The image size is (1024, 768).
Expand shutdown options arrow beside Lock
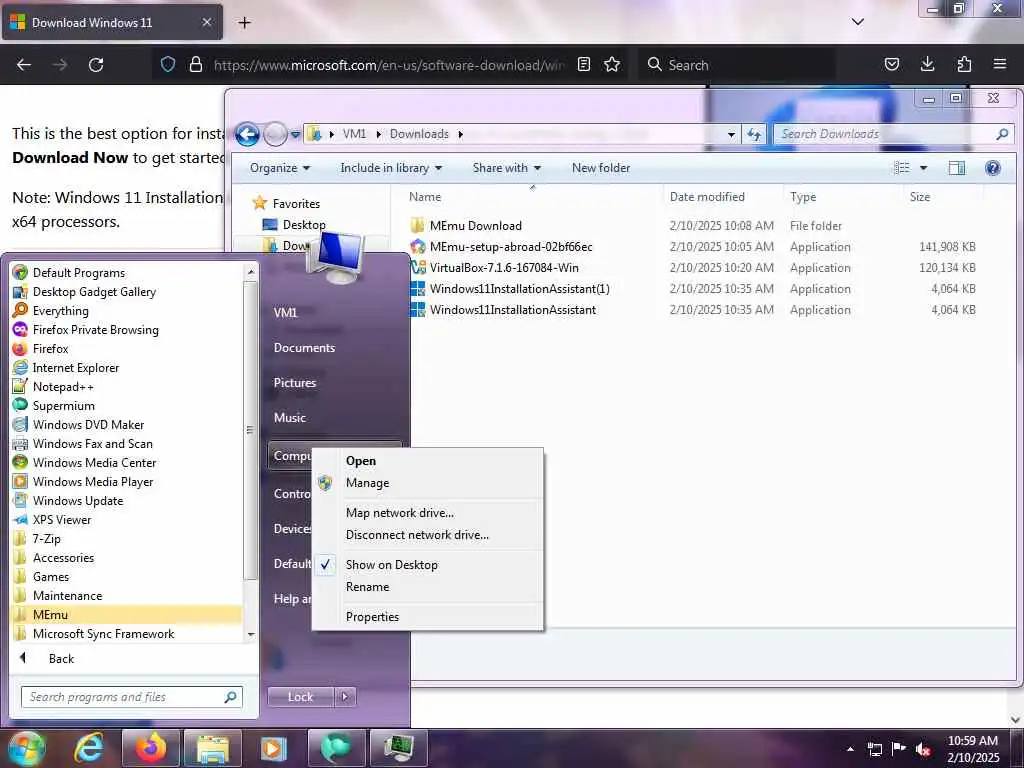345,697
